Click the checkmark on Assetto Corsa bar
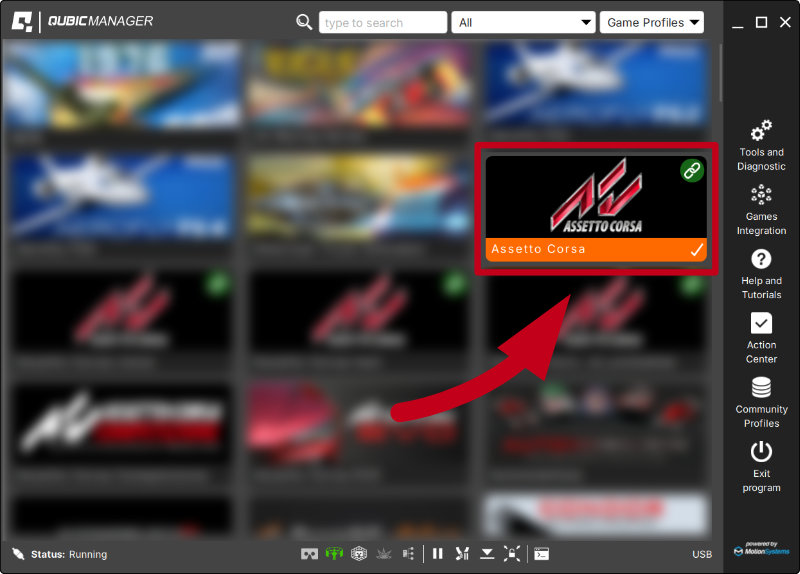 [x=696, y=249]
